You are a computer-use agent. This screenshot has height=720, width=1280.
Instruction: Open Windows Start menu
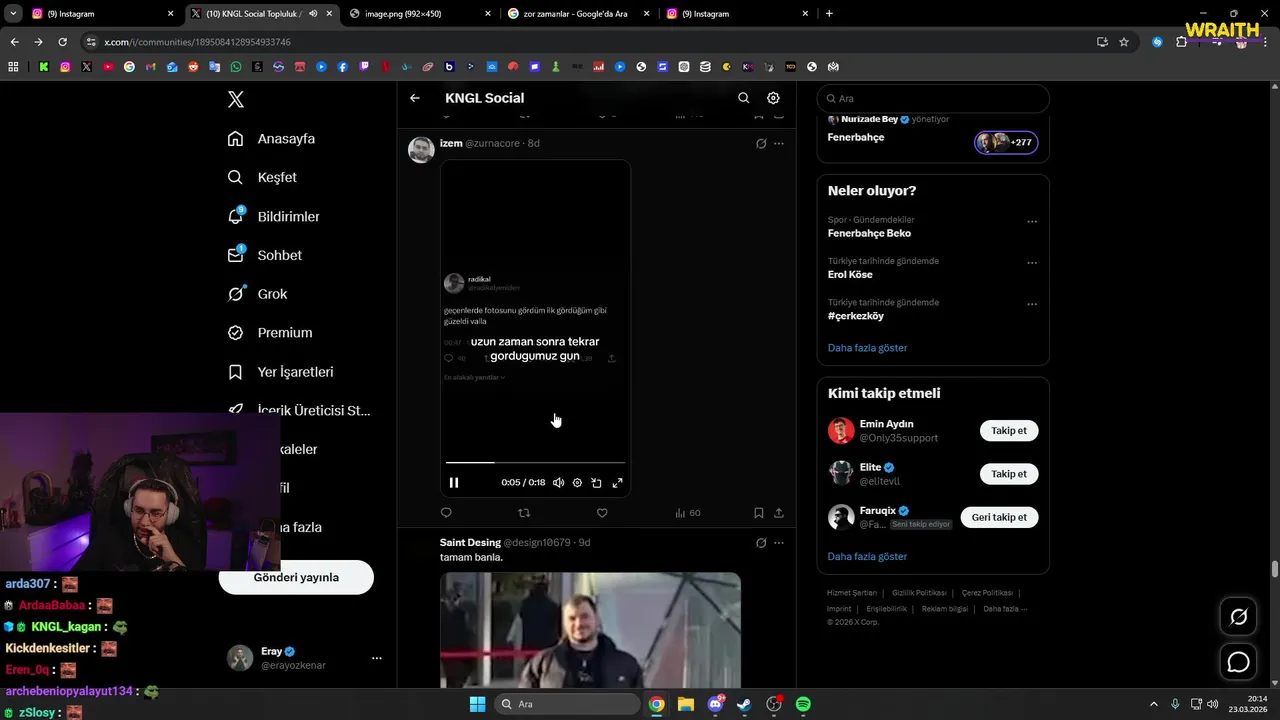pyautogui.click(x=477, y=704)
